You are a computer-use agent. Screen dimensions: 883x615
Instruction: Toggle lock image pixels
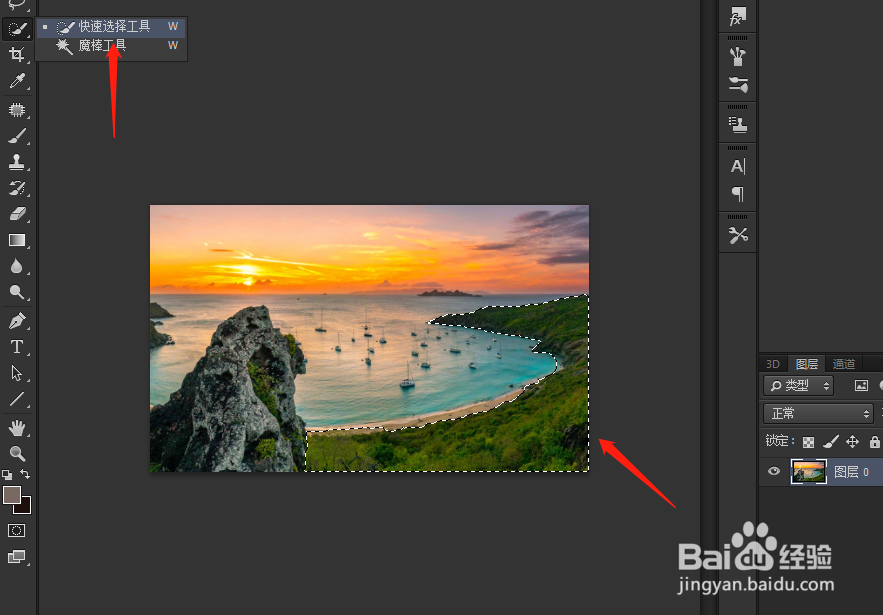(x=830, y=442)
